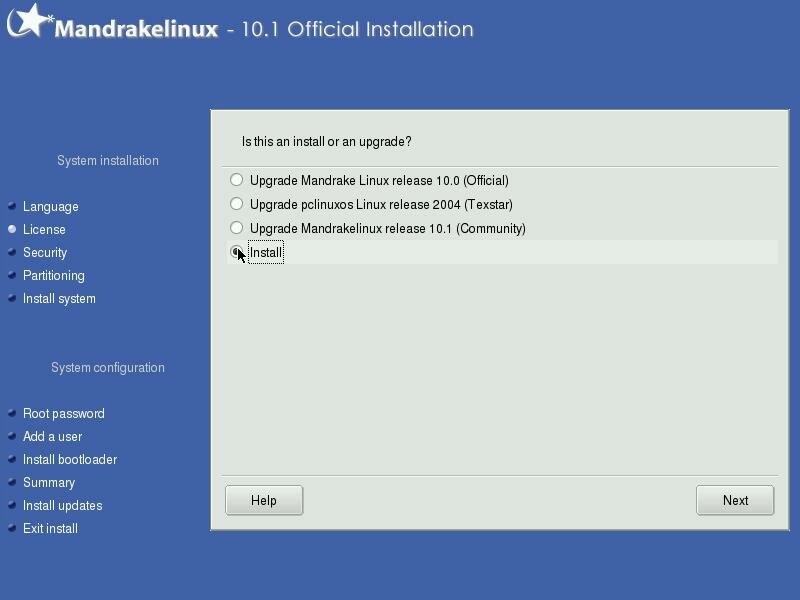Click the bullet icon beside Add a user
This screenshot has height=600, width=800.
coord(12,436)
